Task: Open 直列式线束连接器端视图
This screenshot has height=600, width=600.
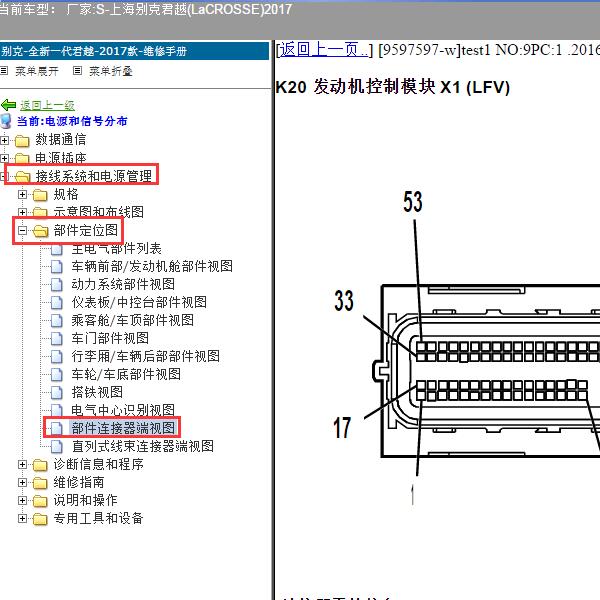Action: coord(142,446)
